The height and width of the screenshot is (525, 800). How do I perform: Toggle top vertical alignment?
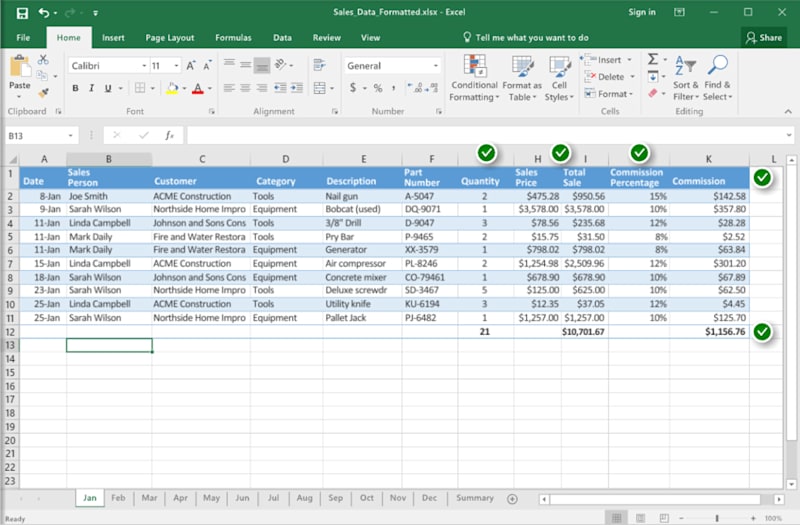tap(229, 63)
